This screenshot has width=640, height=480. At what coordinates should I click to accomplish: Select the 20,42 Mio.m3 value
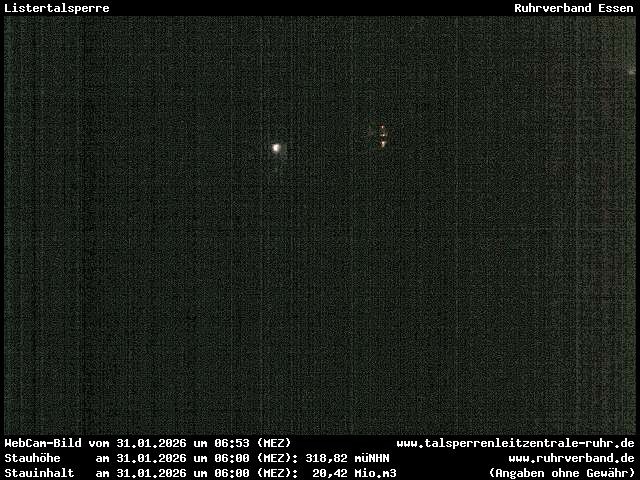click(354, 473)
